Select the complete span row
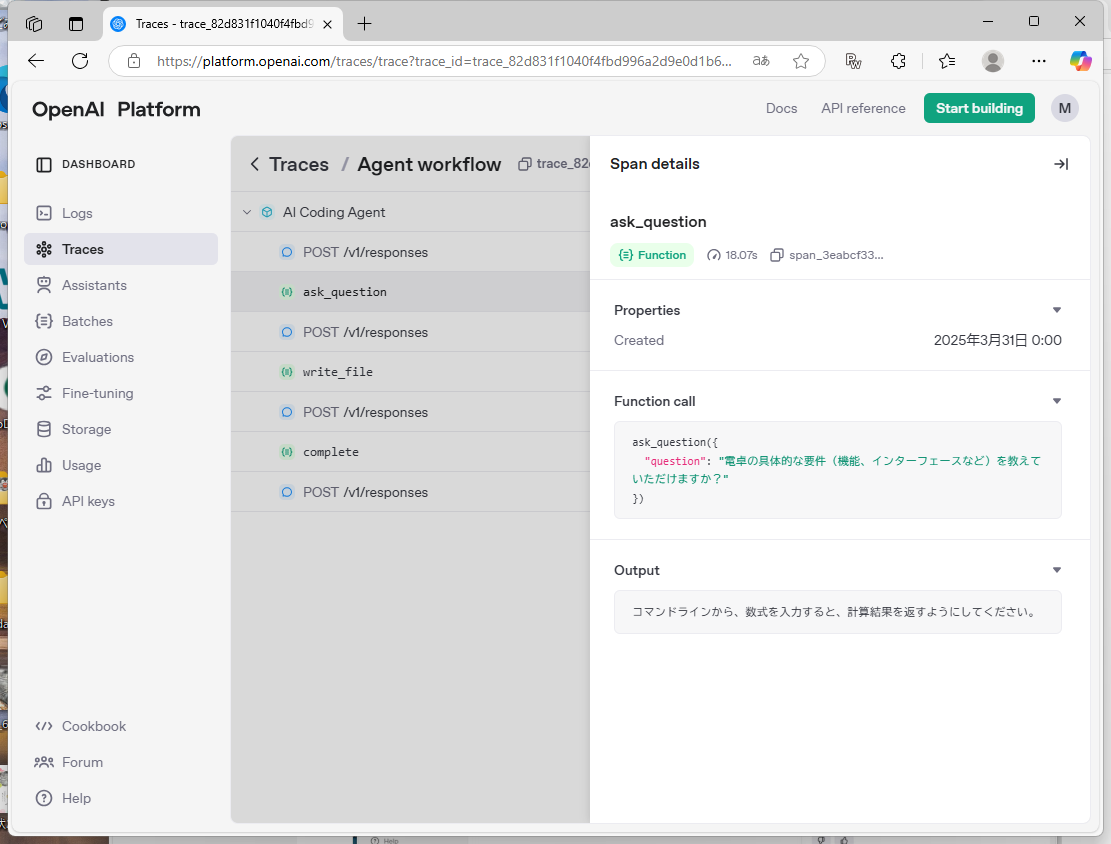This screenshot has width=1111, height=844. coord(410,452)
